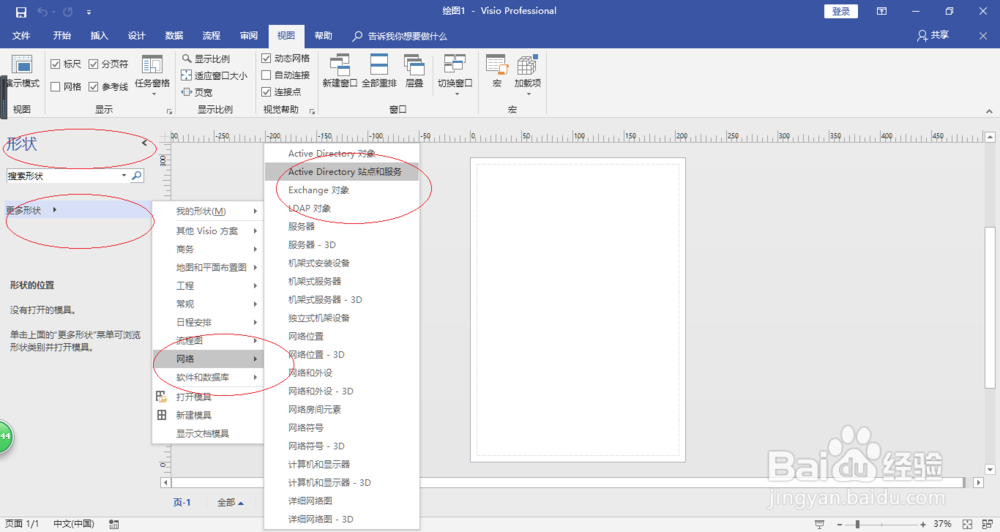1000x532 pixels.
Task: Click 显示文档模具 menu item
Action: pyautogui.click(x=208, y=434)
